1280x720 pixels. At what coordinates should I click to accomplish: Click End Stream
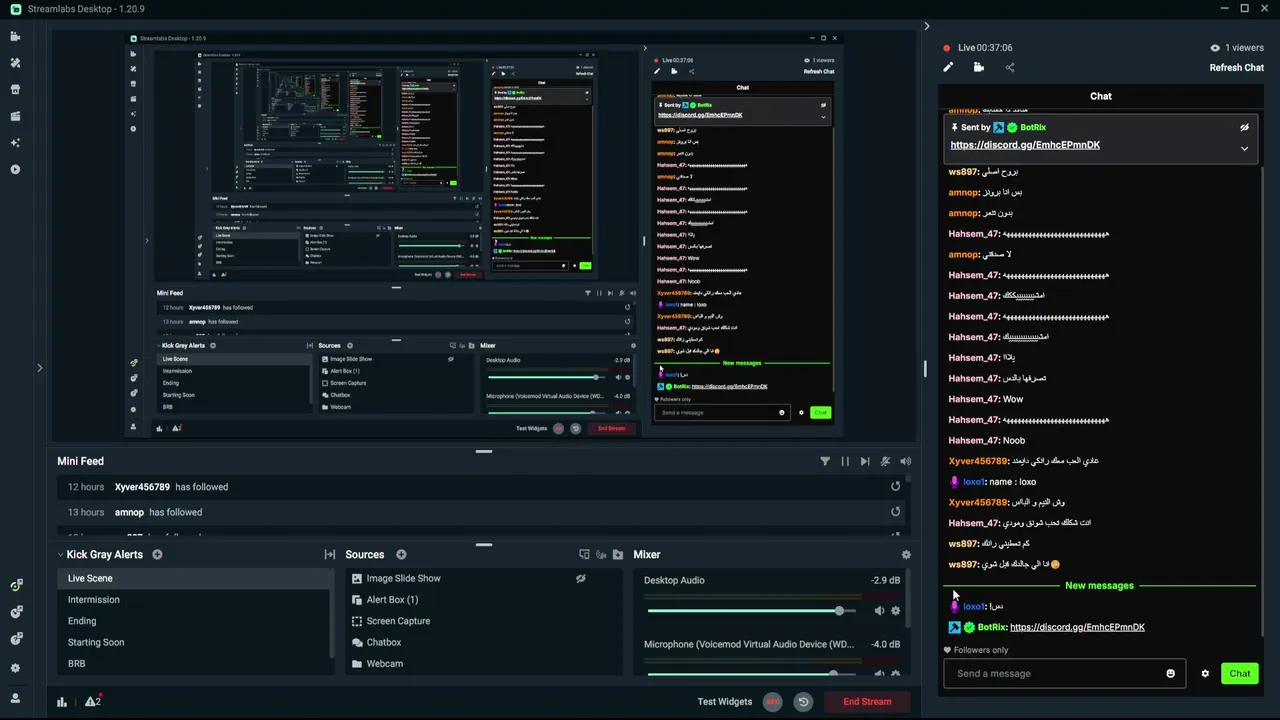click(x=867, y=702)
